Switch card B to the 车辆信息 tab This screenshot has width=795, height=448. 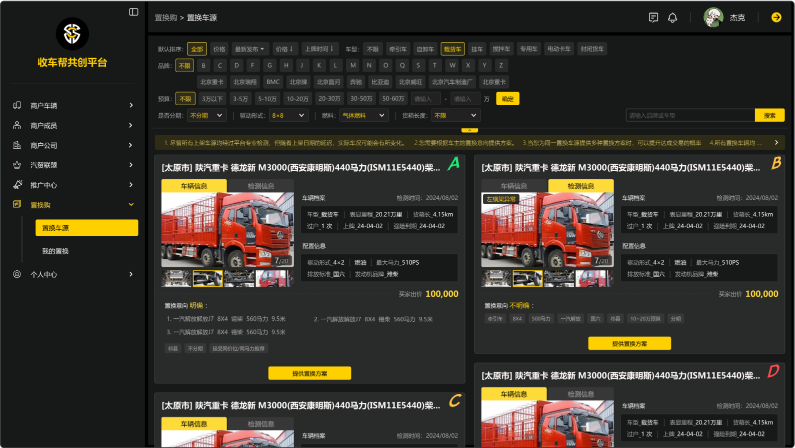[x=514, y=186]
